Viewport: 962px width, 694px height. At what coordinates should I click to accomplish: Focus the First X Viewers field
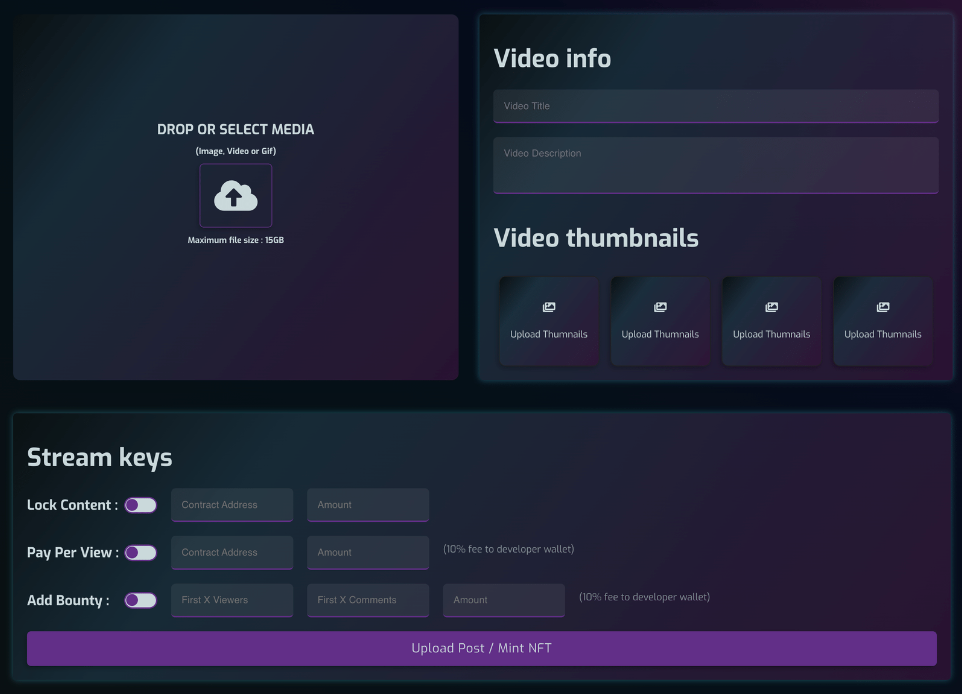pos(232,600)
